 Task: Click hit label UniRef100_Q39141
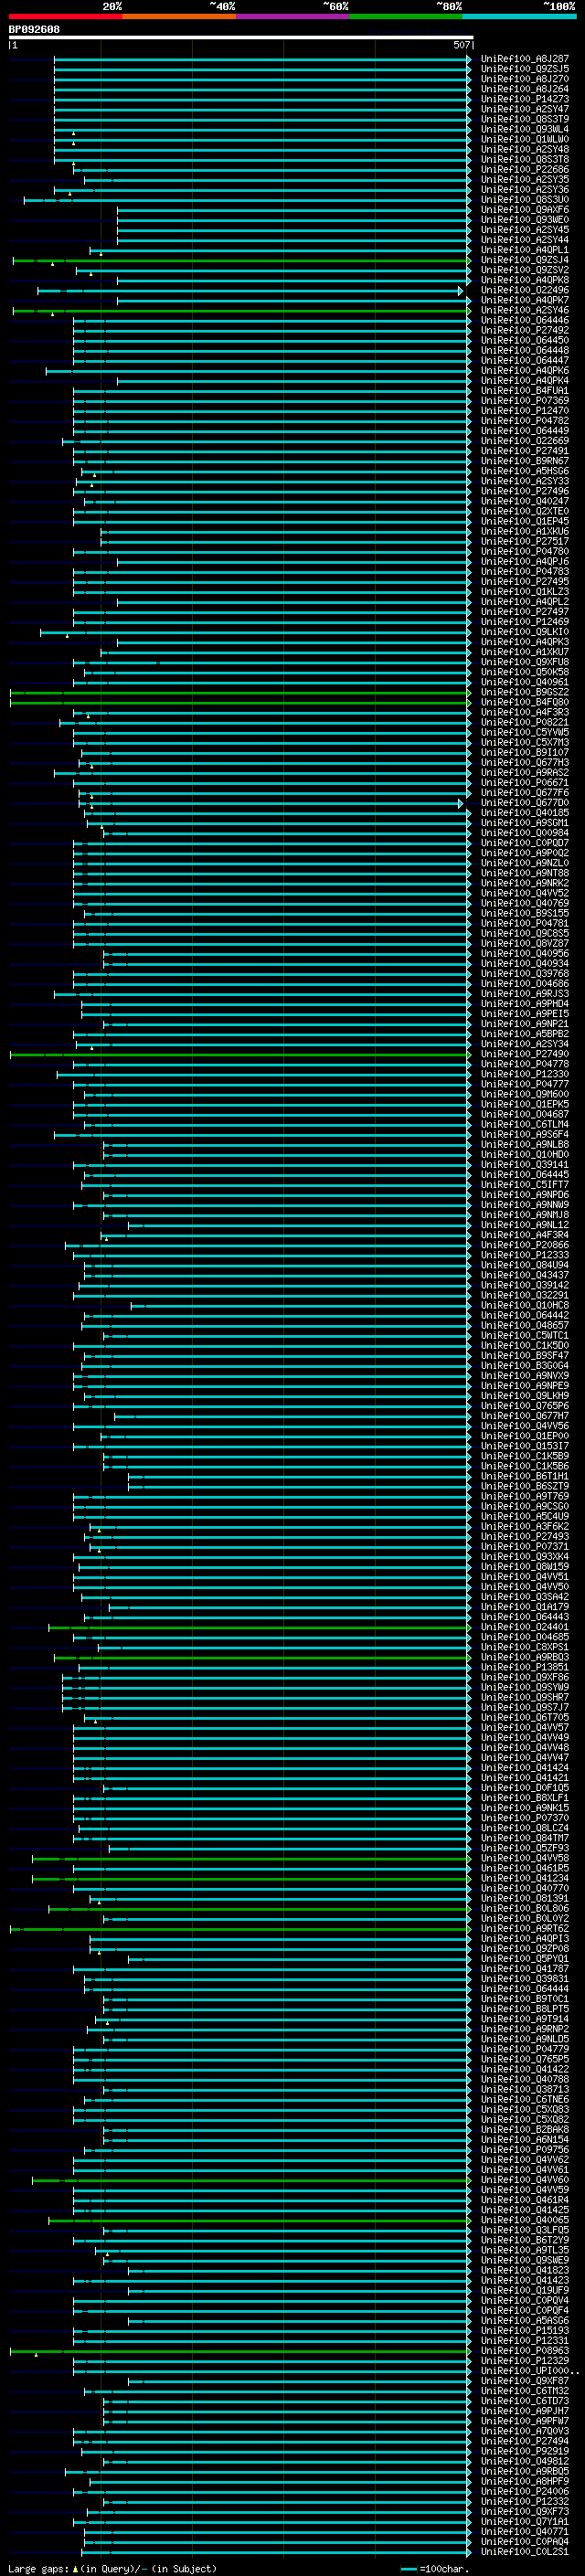point(525,1165)
